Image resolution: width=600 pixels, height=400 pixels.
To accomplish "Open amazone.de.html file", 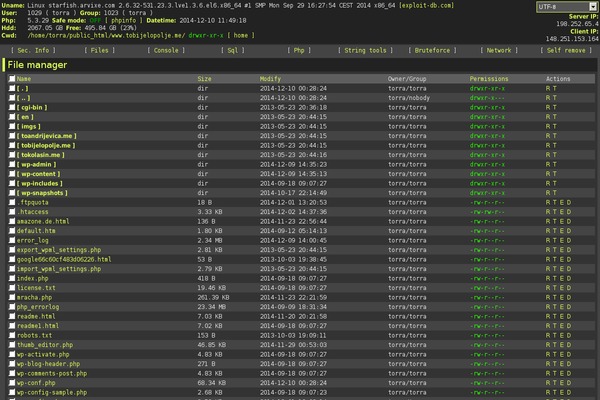I will coord(43,221).
